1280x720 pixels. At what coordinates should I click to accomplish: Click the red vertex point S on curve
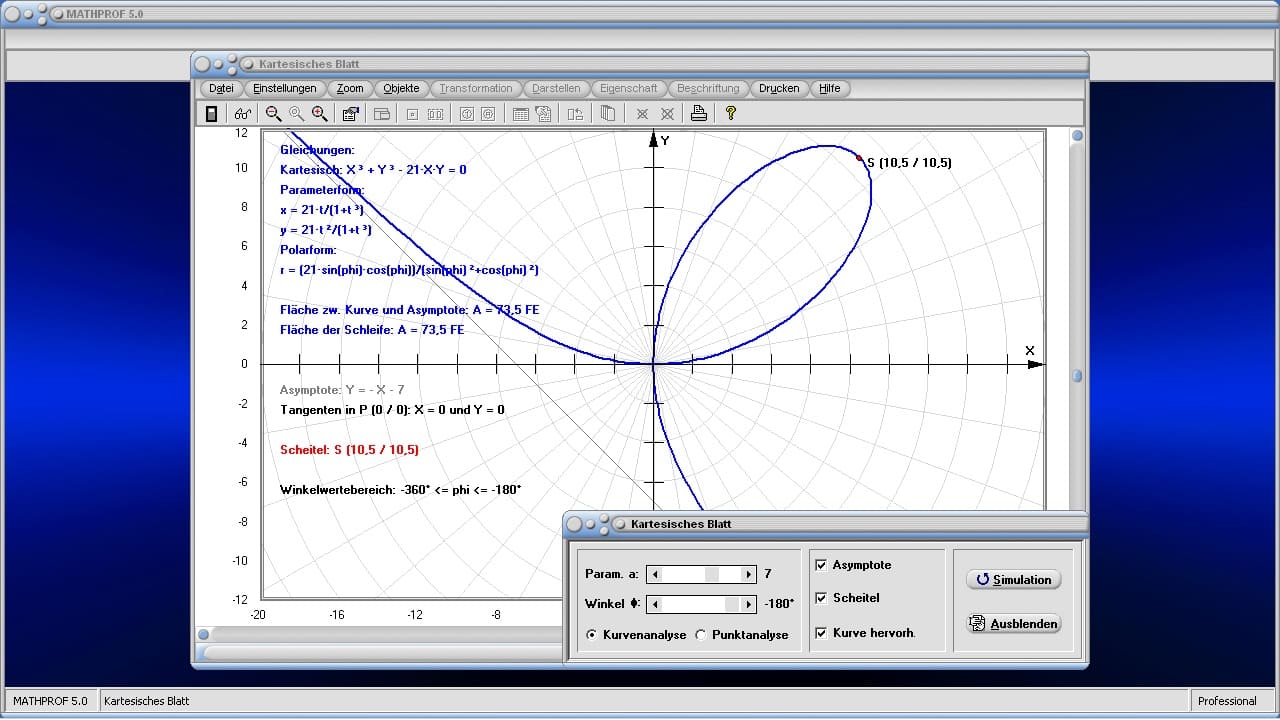tap(859, 157)
